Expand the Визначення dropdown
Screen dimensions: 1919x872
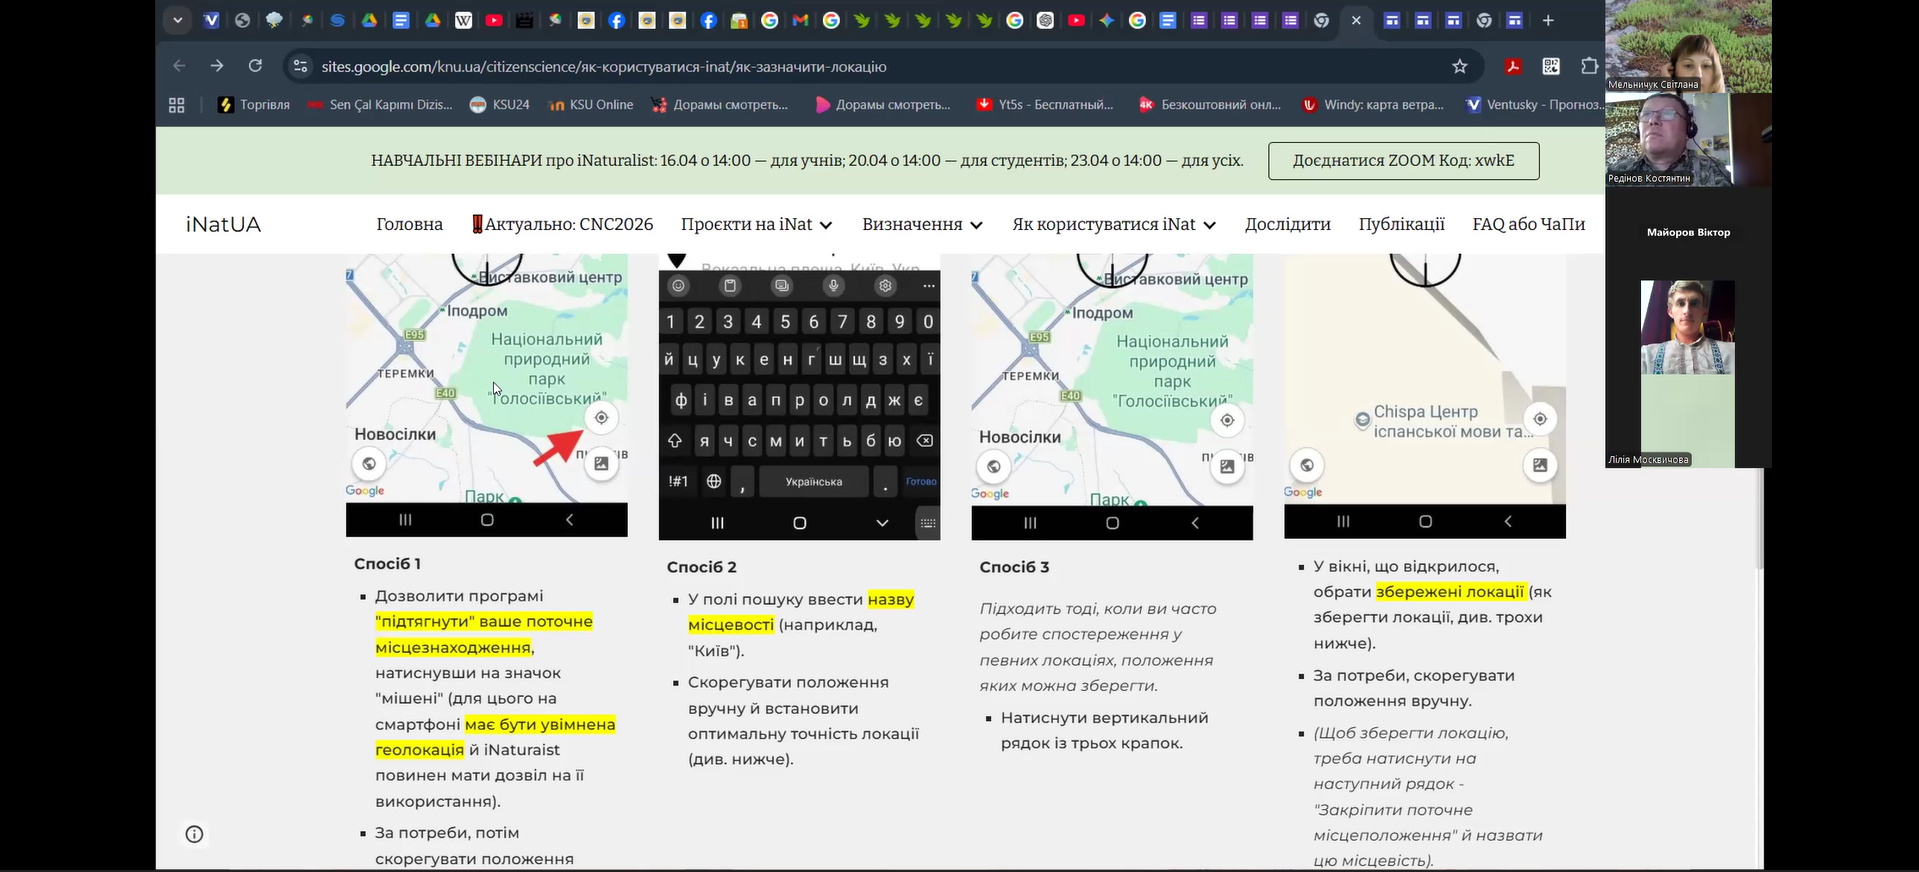[922, 224]
